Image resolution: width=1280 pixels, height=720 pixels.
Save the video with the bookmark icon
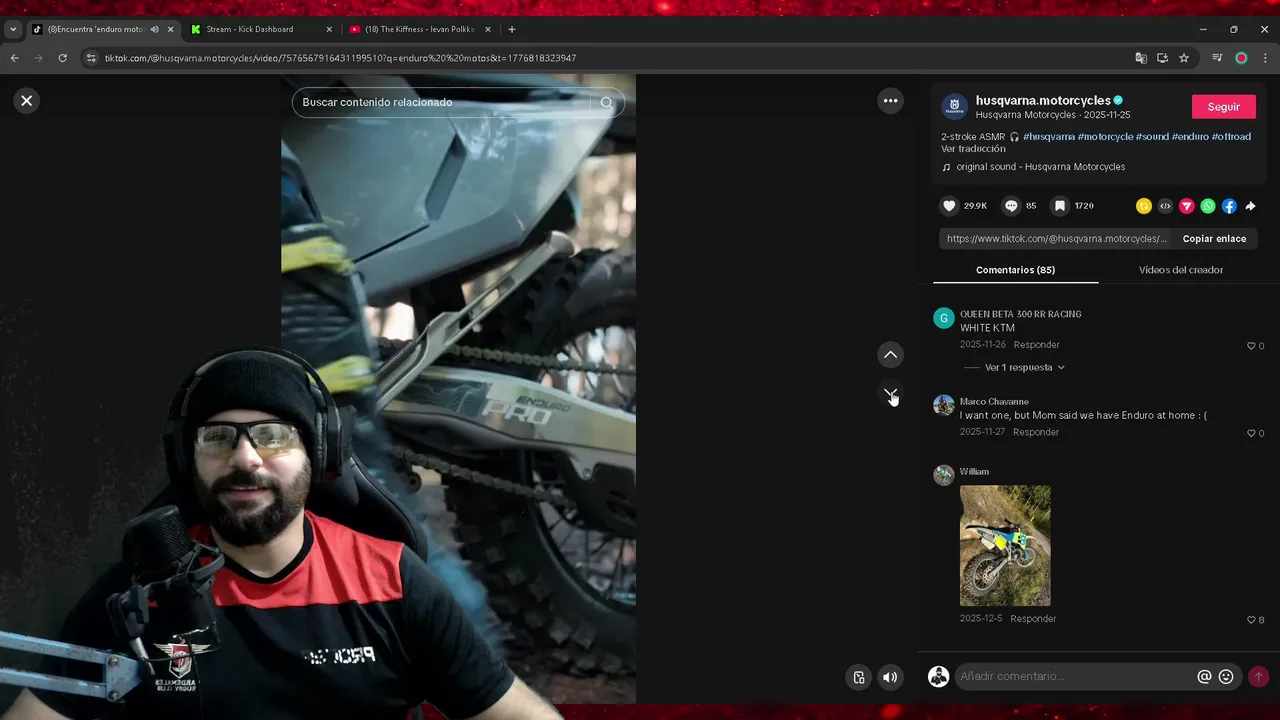pyautogui.click(x=1059, y=206)
